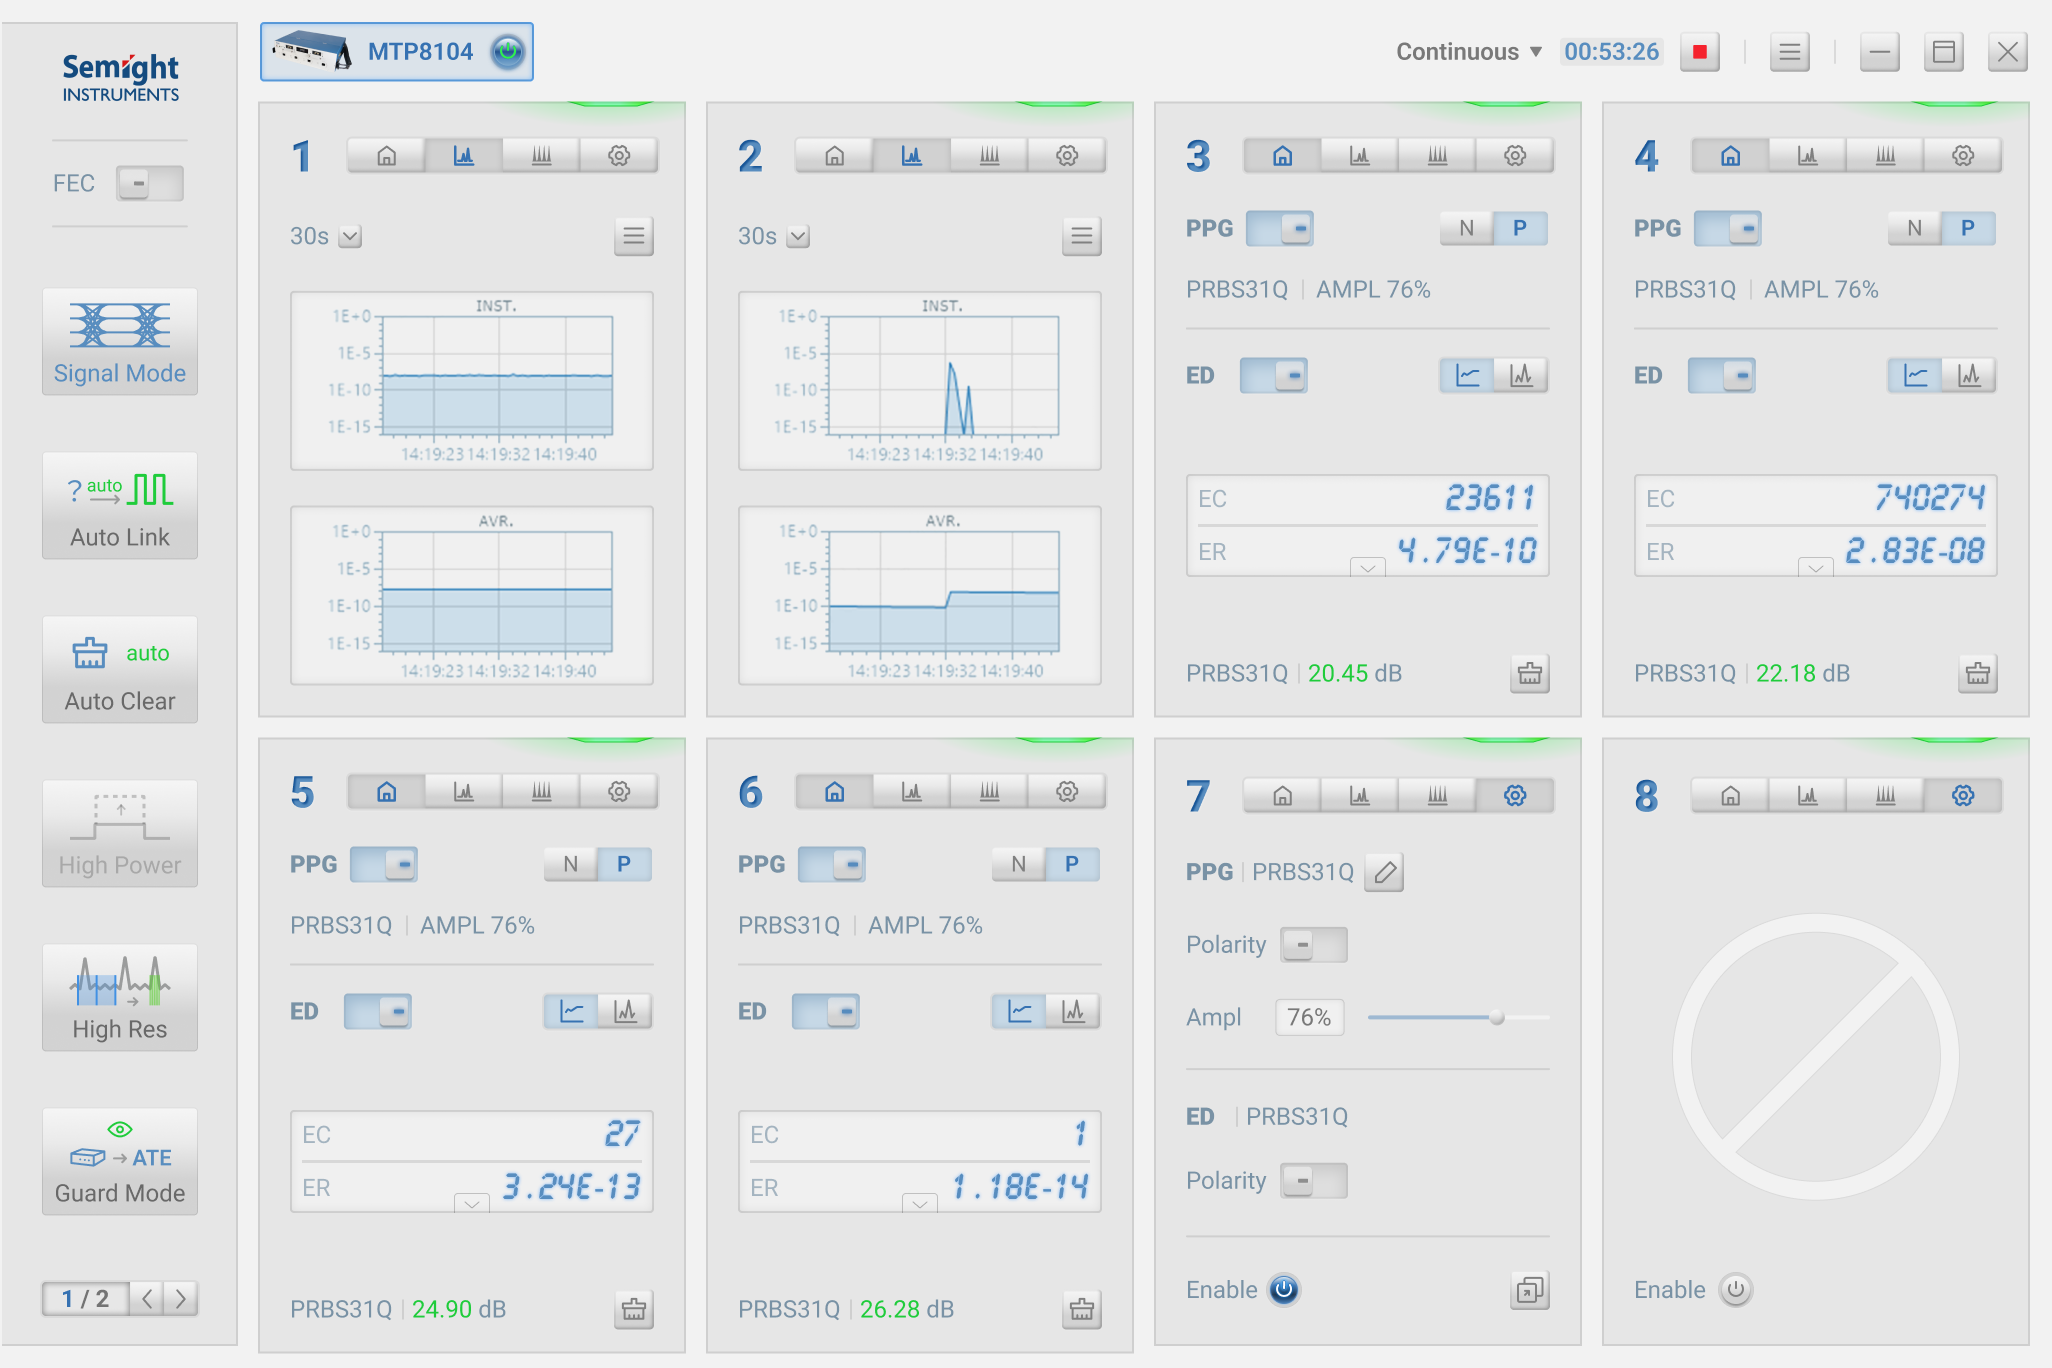Toggle the PPG enable button in channel 3
Screen dimensions: 2052x1368
pyautogui.click(x=1281, y=227)
